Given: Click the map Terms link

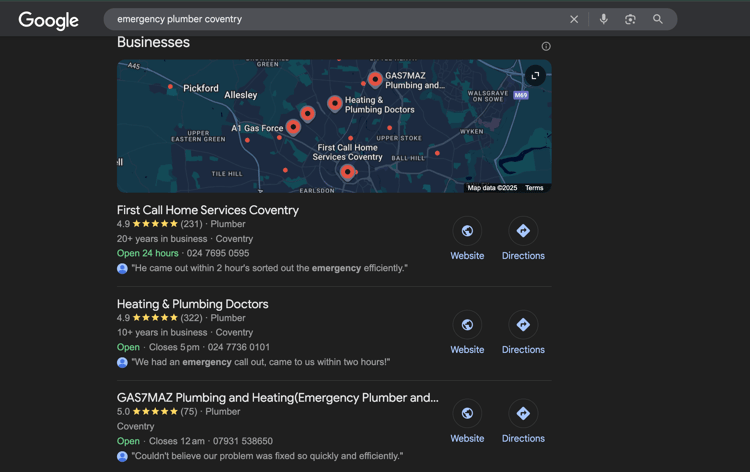Looking at the screenshot, I should click(534, 188).
